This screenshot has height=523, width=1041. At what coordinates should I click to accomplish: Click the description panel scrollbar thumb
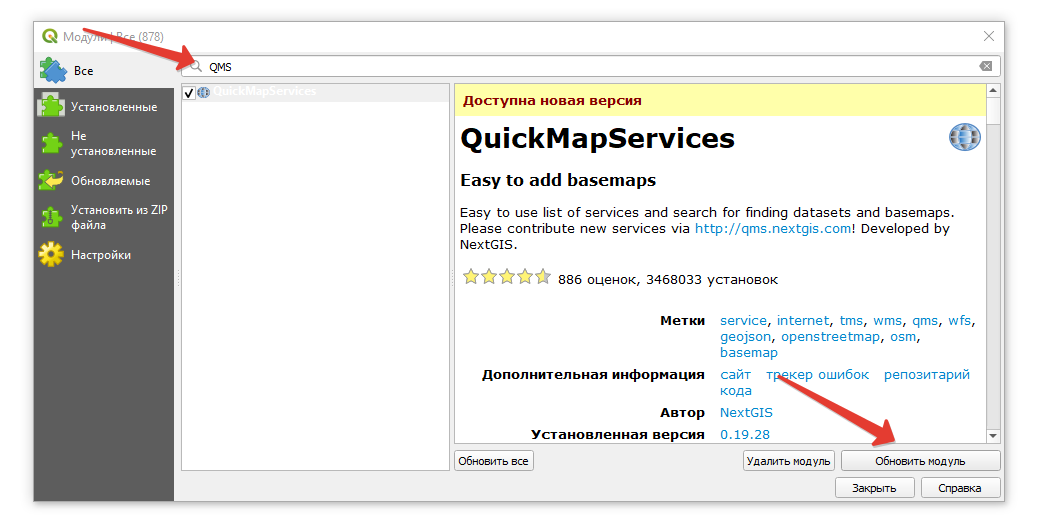993,110
